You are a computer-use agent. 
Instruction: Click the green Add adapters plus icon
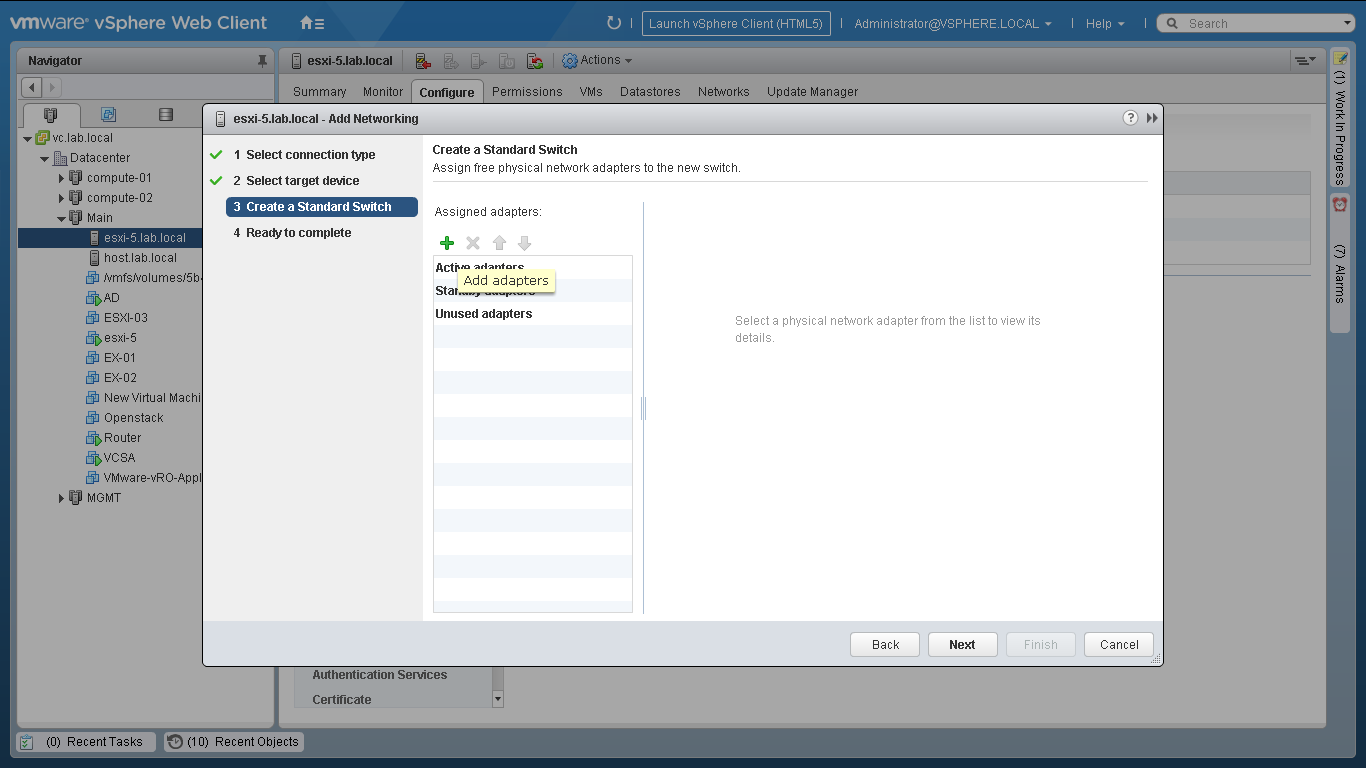[447, 243]
